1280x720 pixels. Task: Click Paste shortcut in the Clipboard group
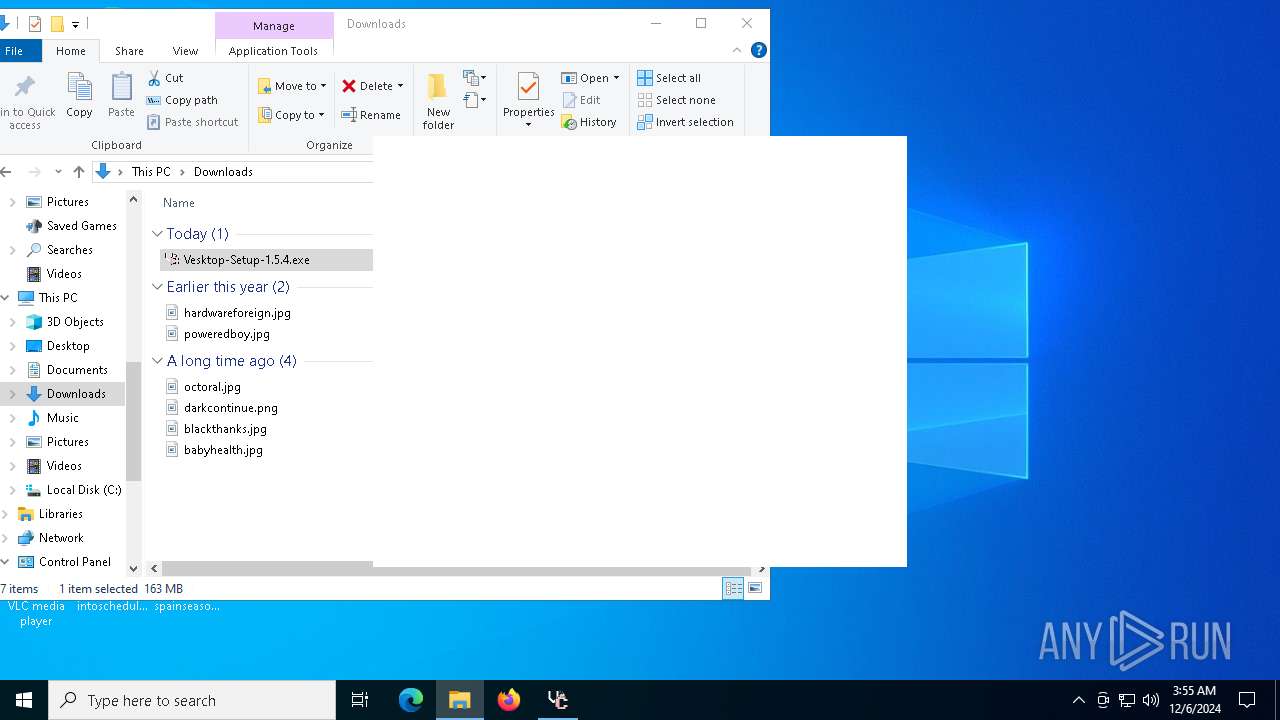pyautogui.click(x=192, y=122)
